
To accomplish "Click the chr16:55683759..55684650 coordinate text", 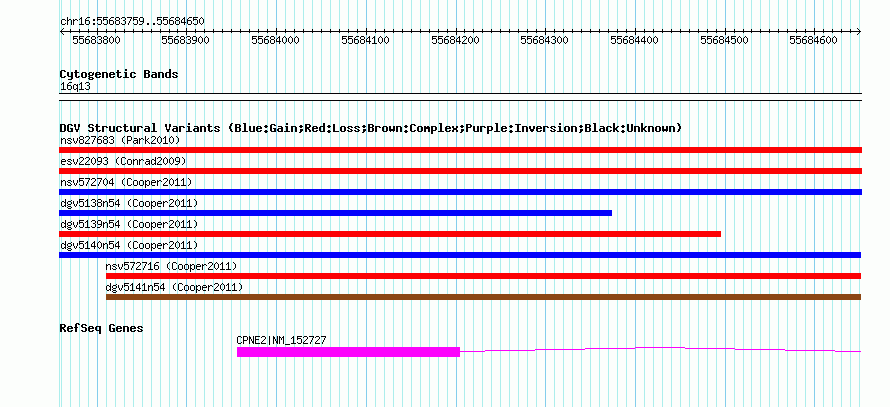I will click(x=132, y=22).
